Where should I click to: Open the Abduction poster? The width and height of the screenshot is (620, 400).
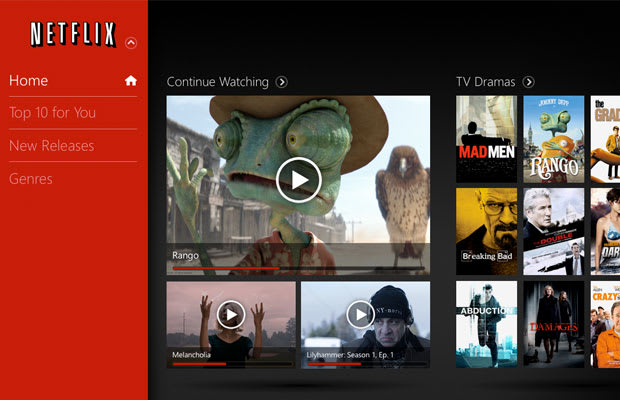coord(486,324)
